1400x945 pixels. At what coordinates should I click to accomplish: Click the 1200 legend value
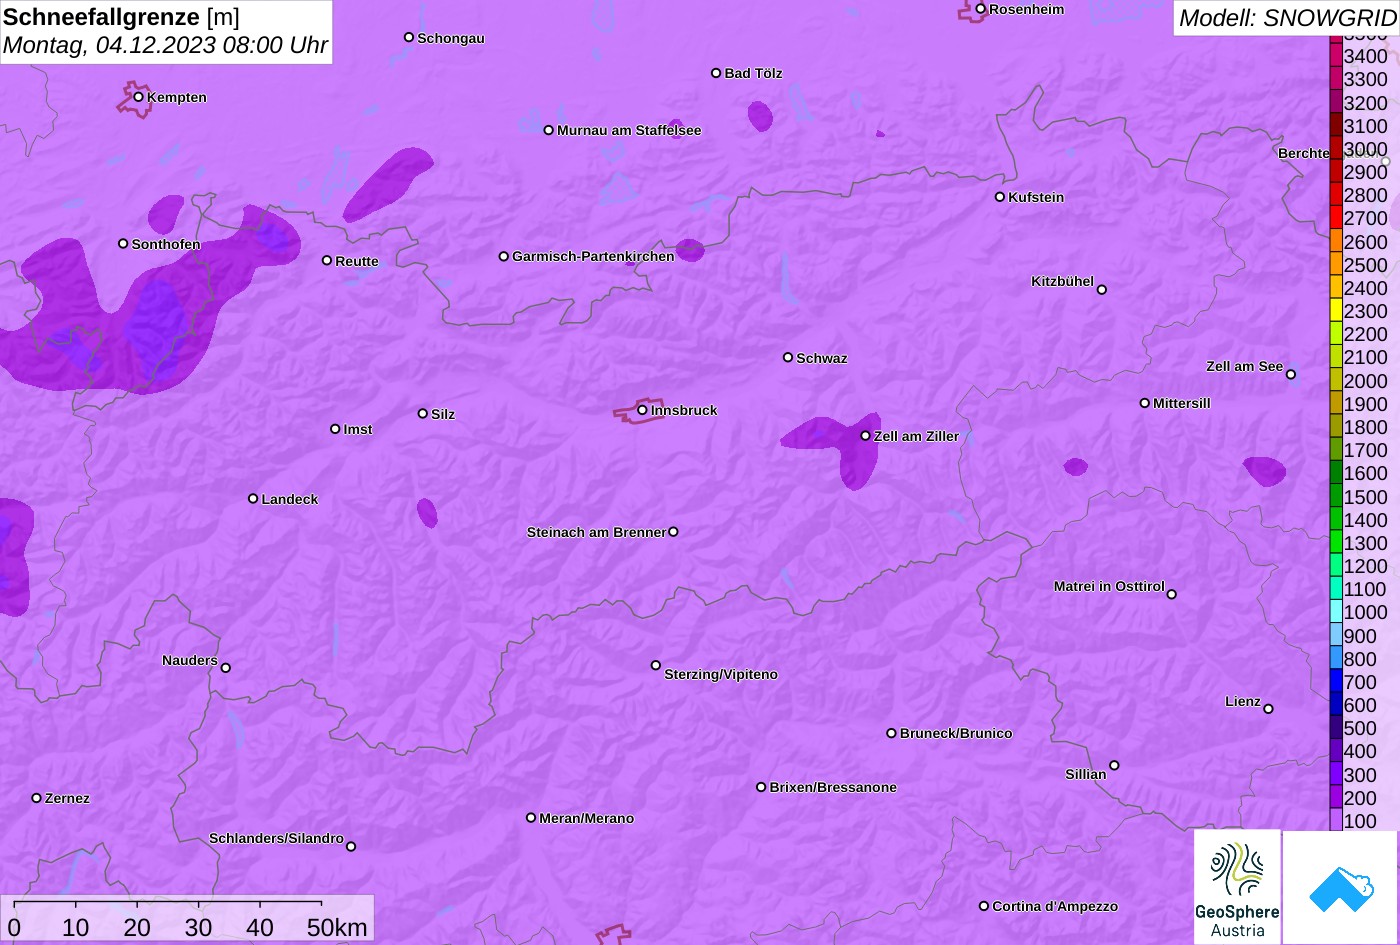click(x=1366, y=566)
